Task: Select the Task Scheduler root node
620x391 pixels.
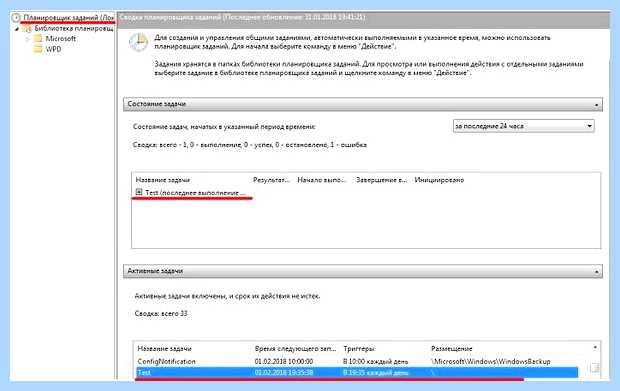Action: point(68,18)
